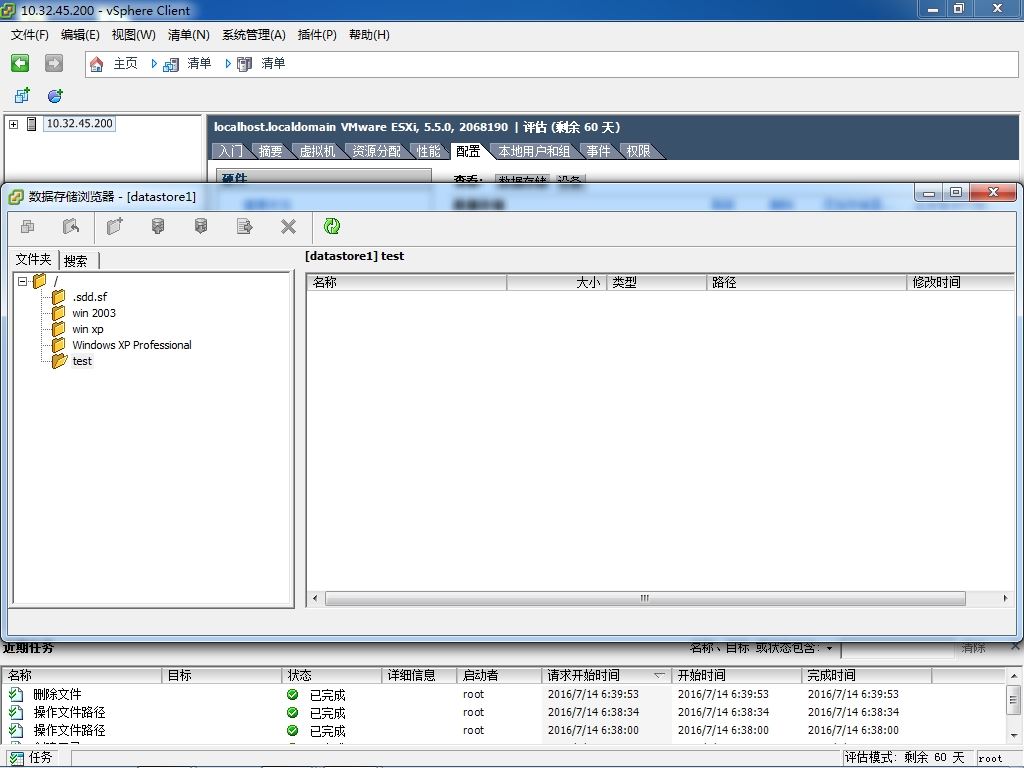
Task: Switch to the 权限 tab
Action: (x=638, y=152)
